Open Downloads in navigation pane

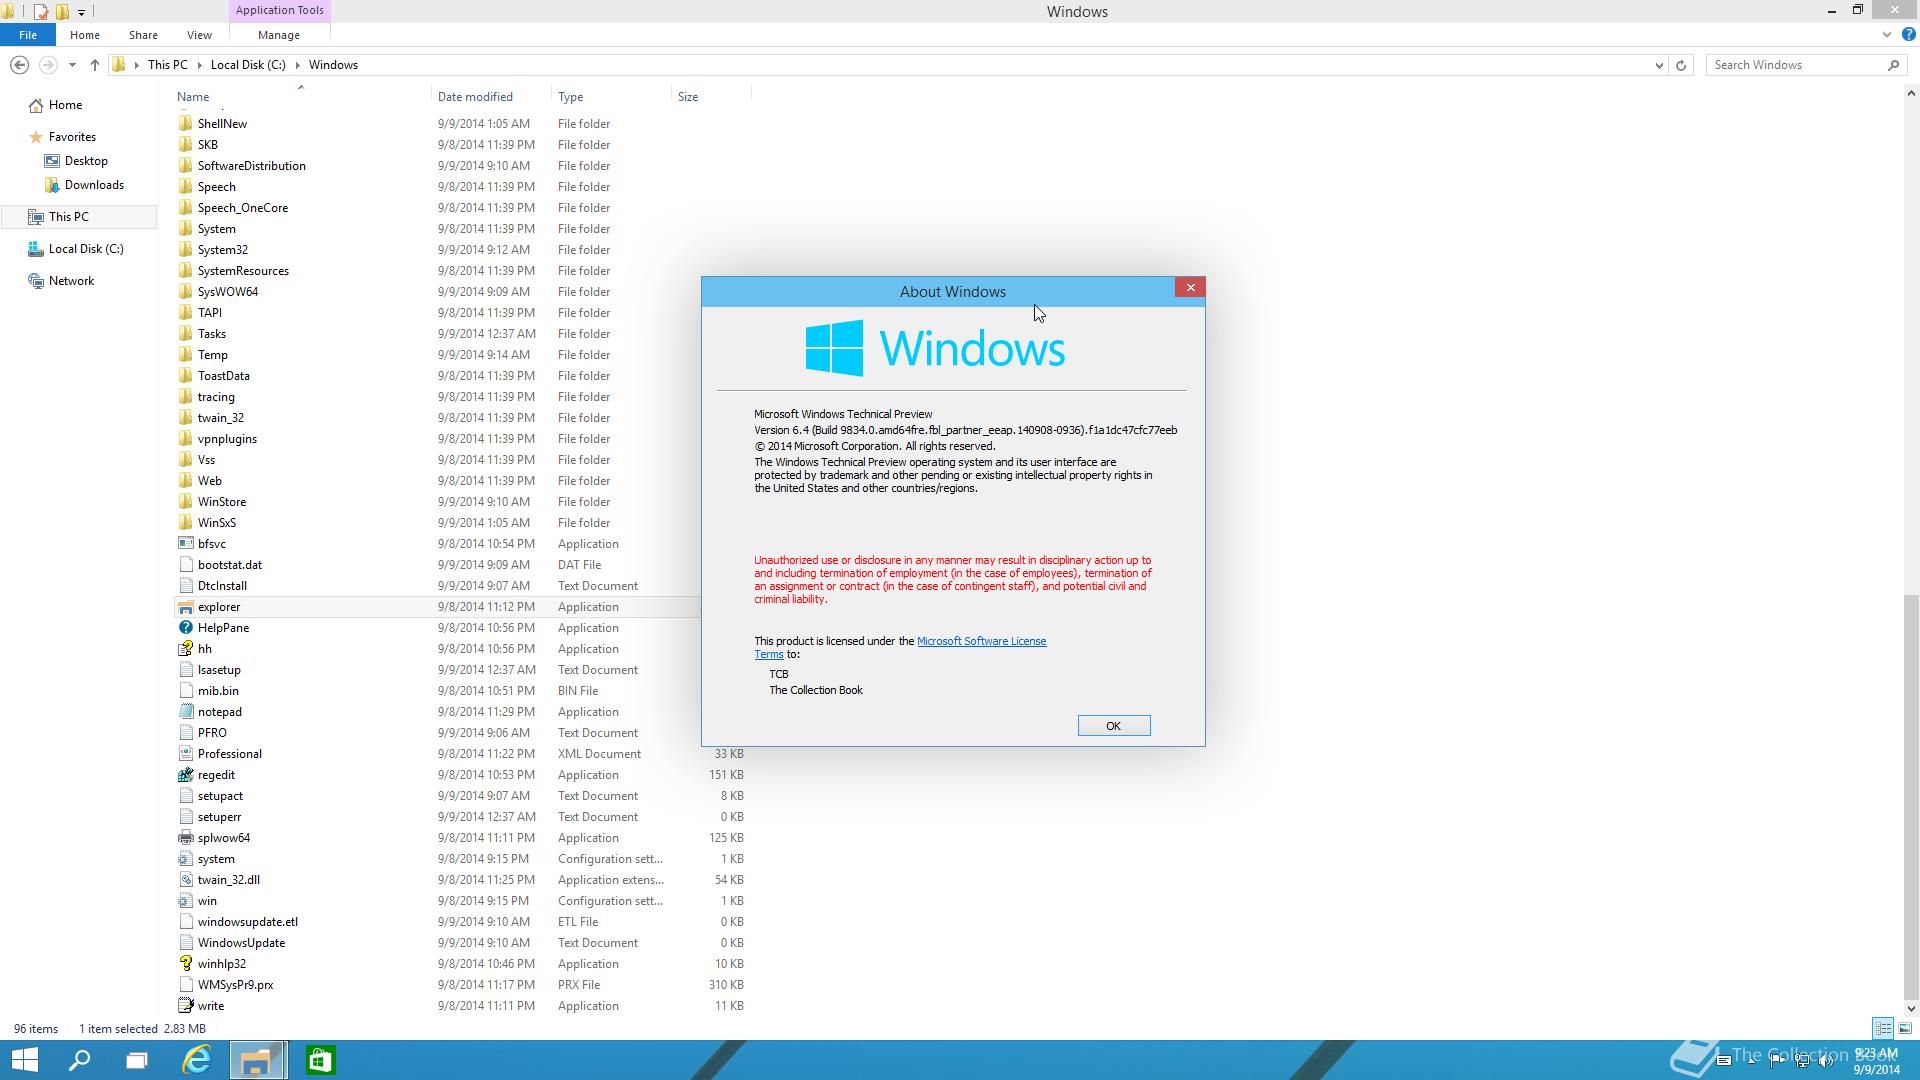[94, 185]
